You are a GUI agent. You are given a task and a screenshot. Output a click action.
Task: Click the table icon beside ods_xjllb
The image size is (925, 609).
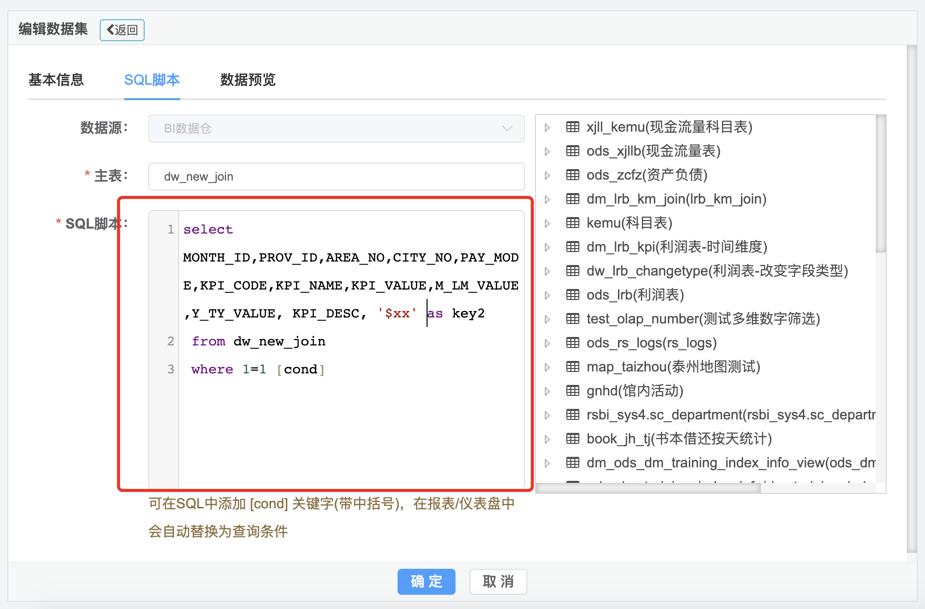573,151
